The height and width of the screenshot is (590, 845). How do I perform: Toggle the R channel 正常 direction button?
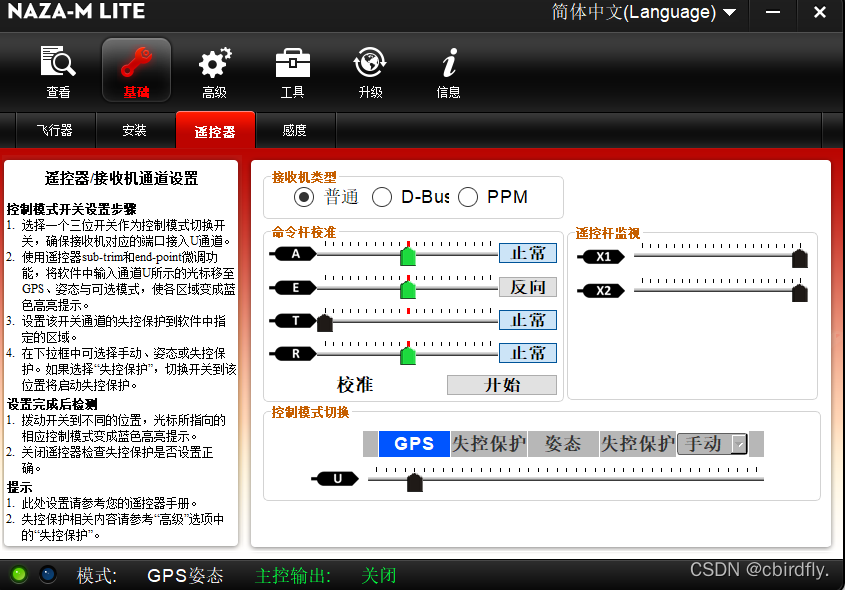coord(528,353)
